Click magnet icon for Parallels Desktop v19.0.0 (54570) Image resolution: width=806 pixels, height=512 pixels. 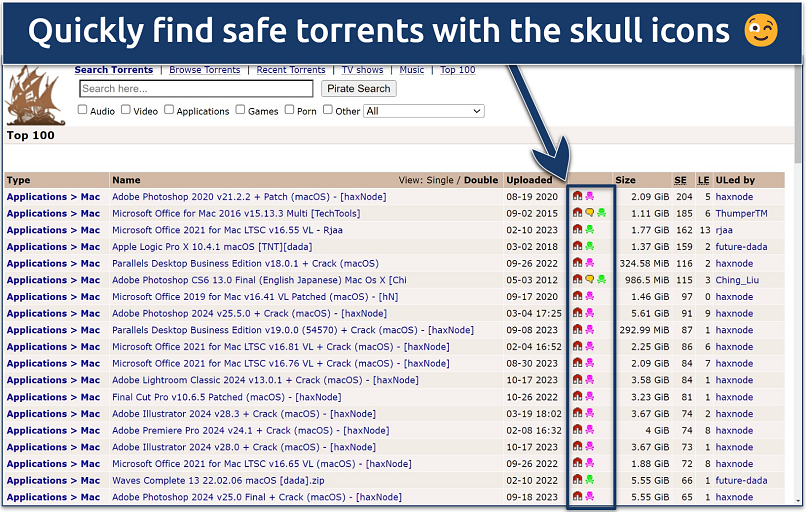(x=577, y=330)
